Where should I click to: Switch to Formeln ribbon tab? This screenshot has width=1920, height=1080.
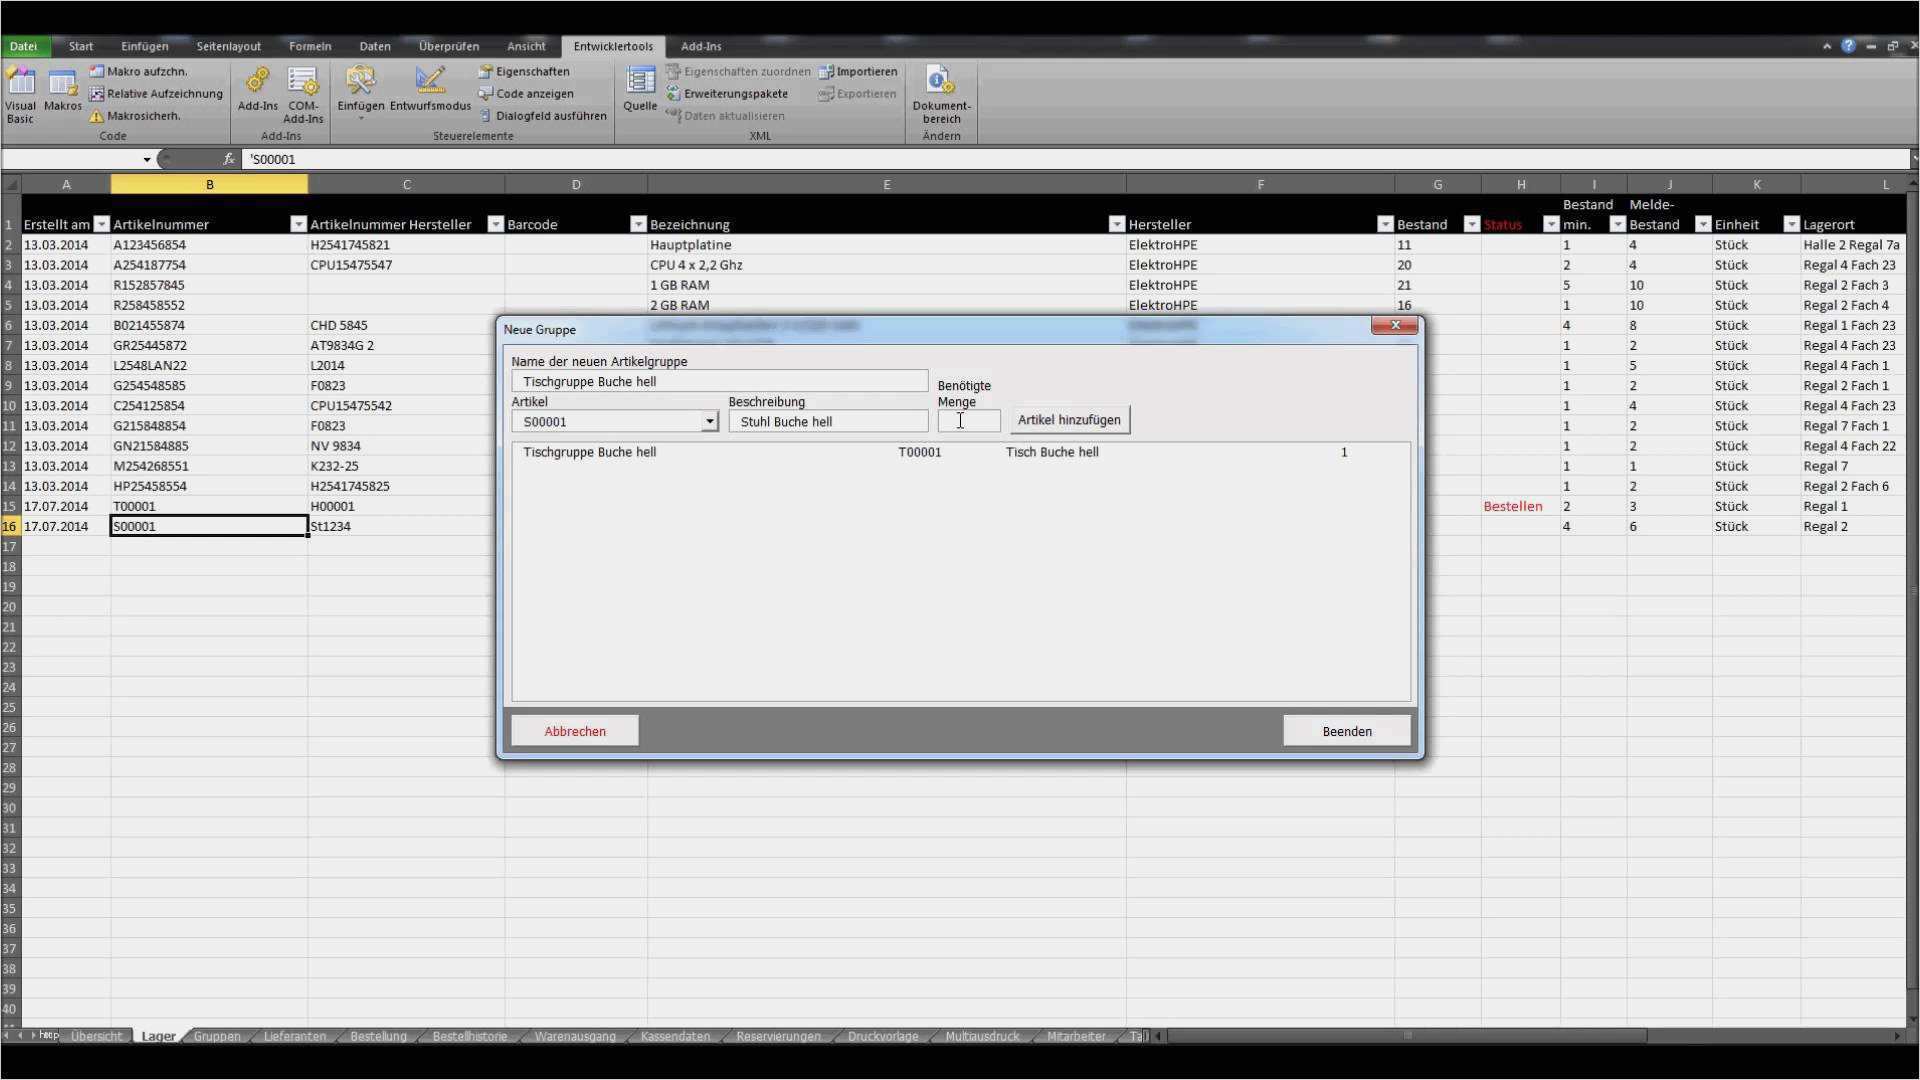pos(310,46)
